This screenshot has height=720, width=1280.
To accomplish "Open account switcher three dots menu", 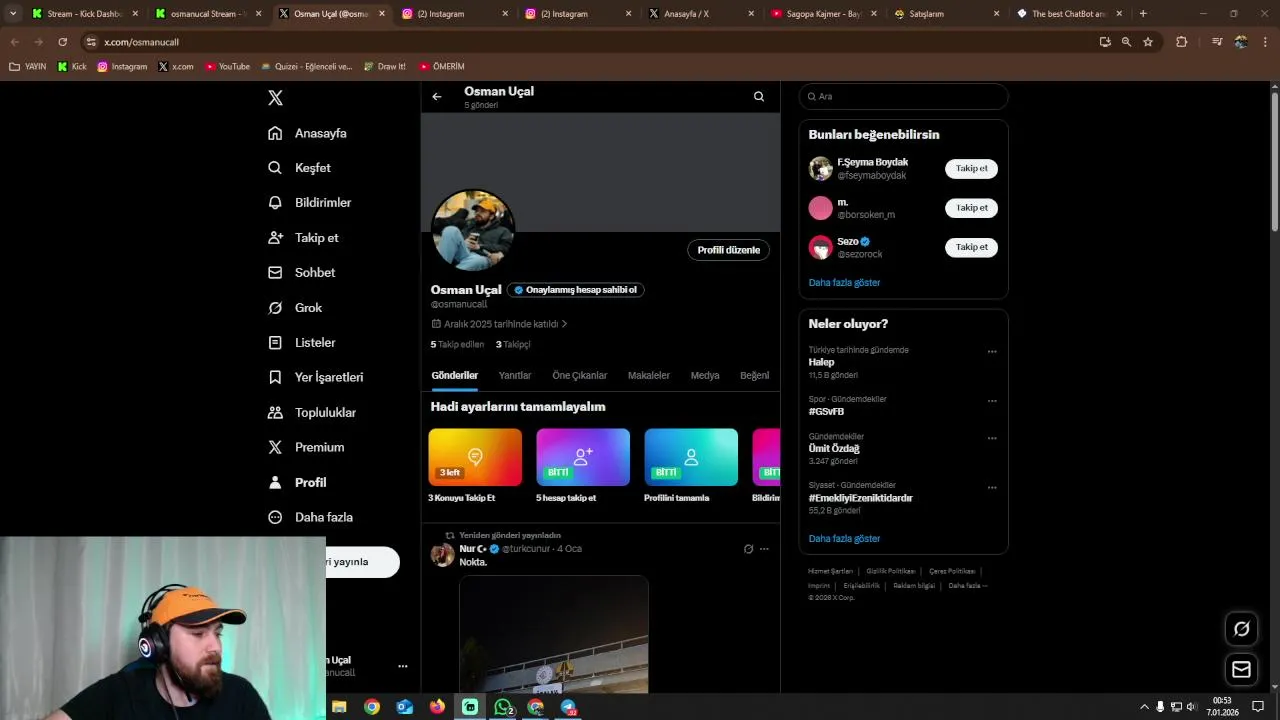I will tap(403, 666).
